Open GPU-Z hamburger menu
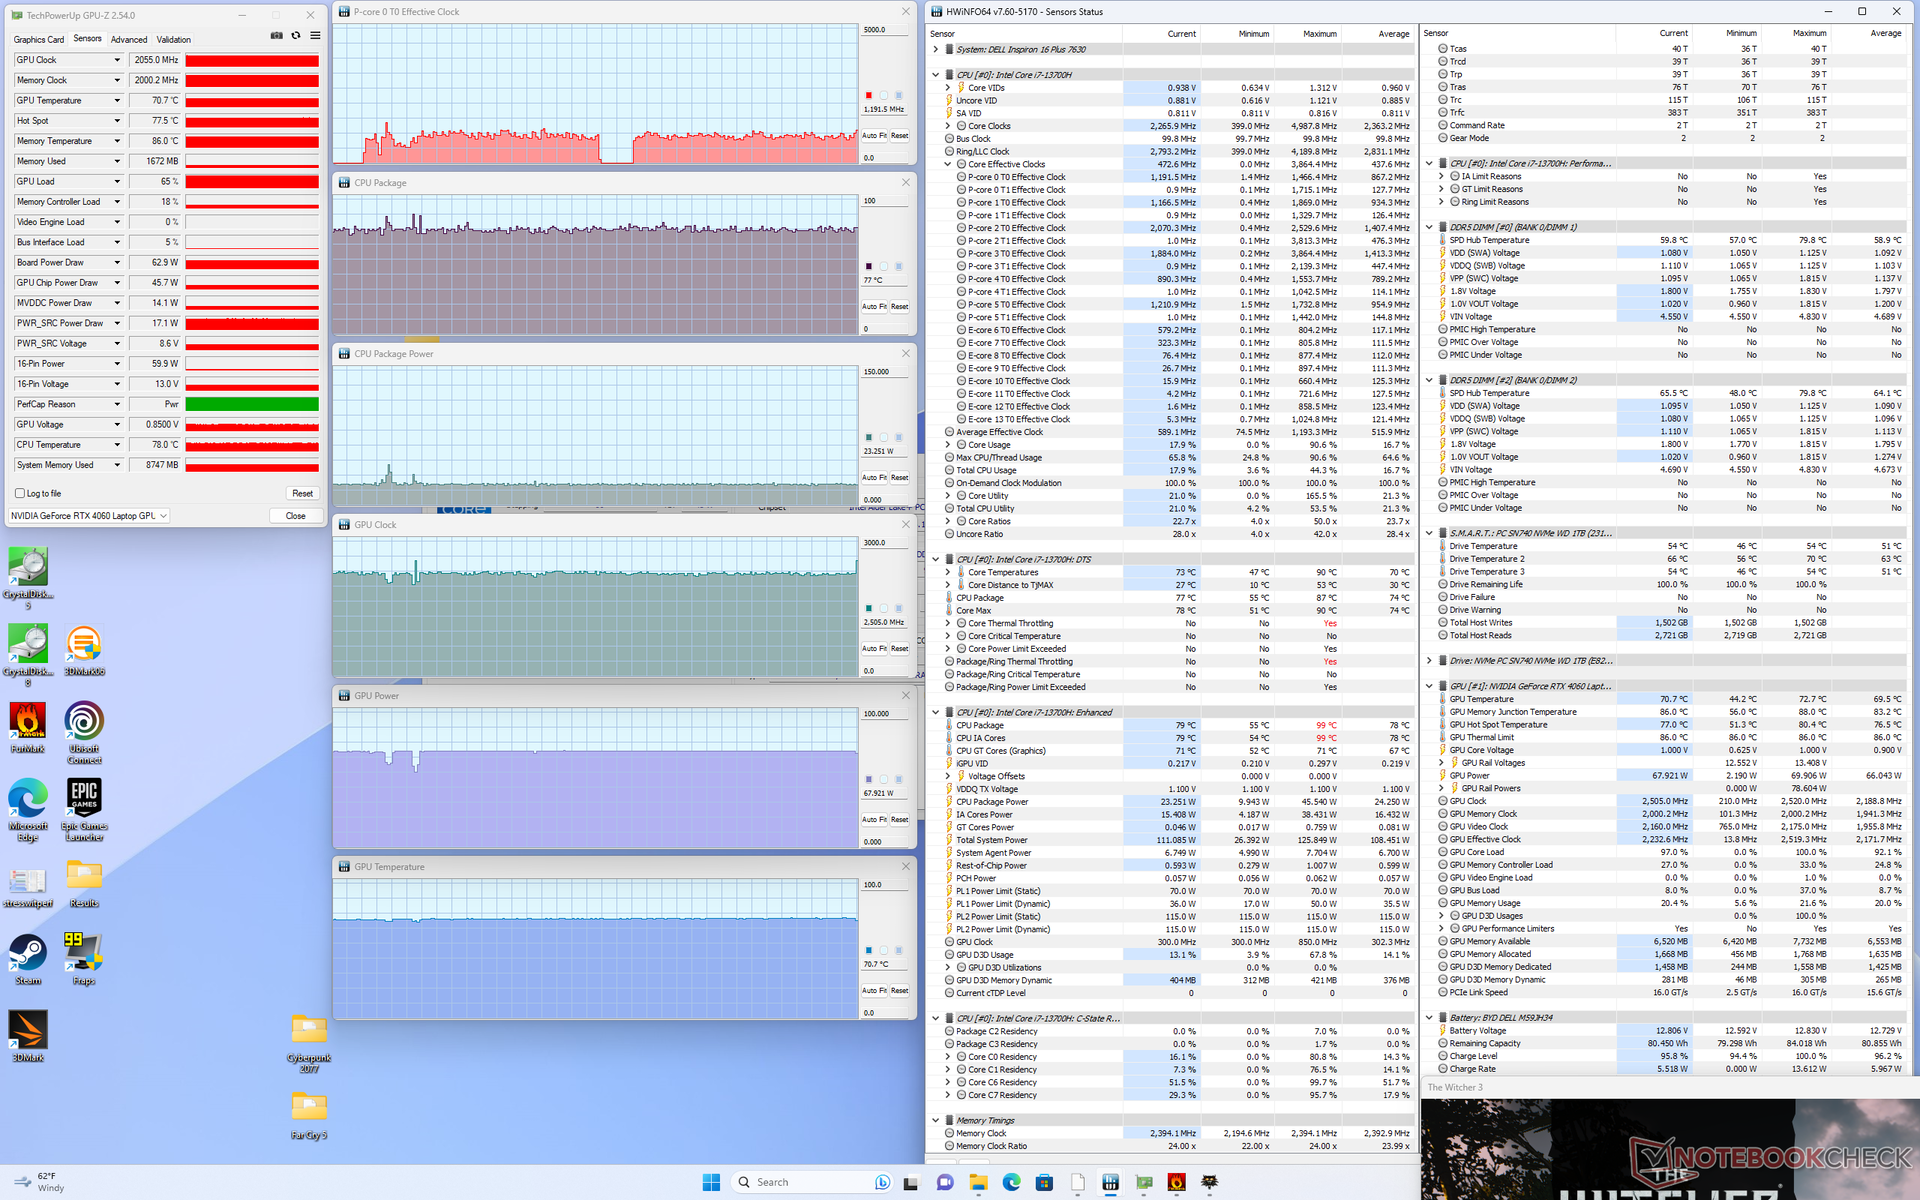This screenshot has width=1920, height=1200. click(x=315, y=36)
